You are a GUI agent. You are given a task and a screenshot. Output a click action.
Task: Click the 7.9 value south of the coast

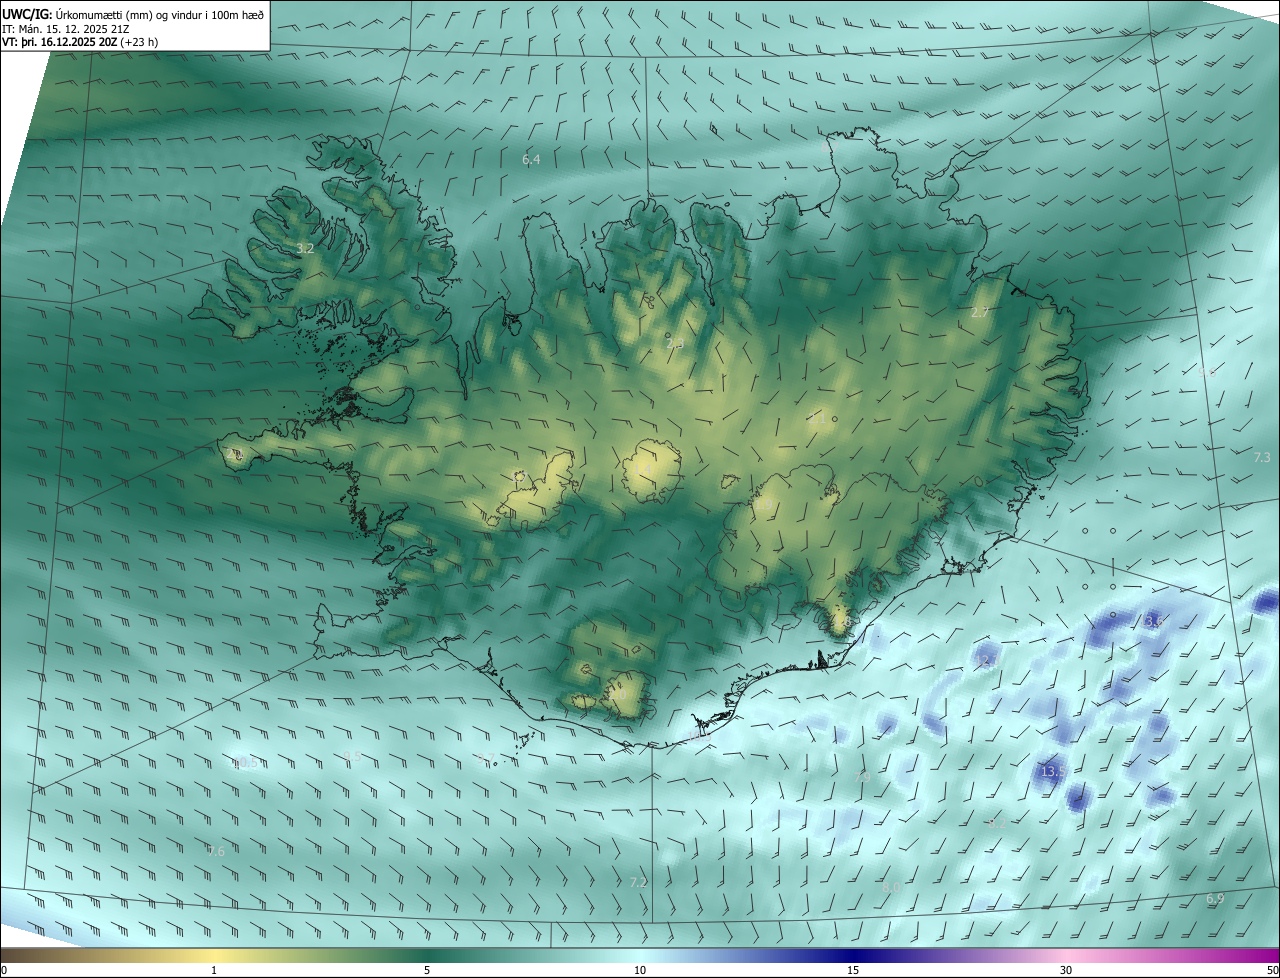tap(862, 777)
